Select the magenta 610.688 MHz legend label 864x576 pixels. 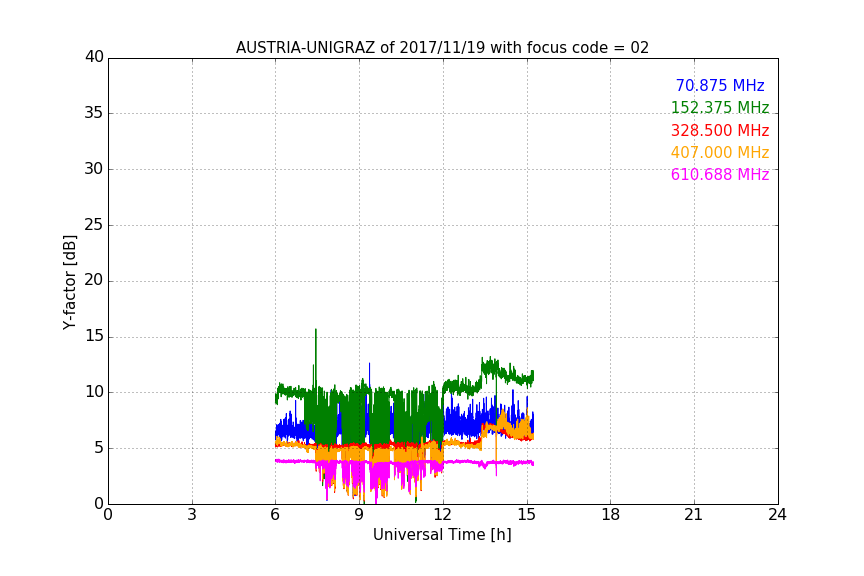[x=720, y=175]
